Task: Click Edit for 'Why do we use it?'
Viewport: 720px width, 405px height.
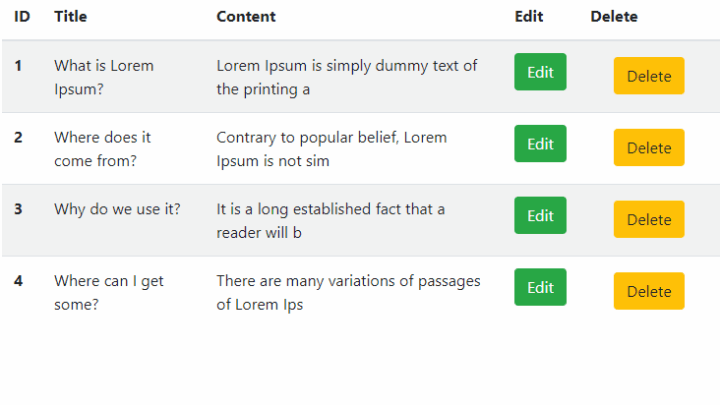Action: (540, 215)
